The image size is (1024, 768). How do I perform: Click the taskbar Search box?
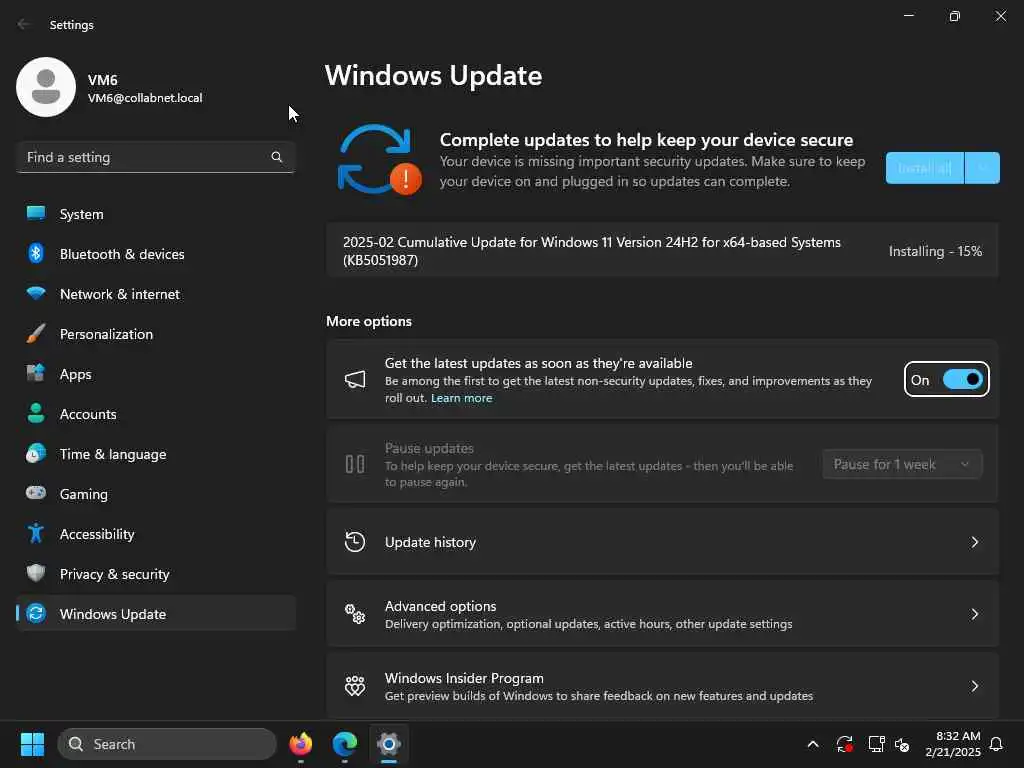coord(167,744)
